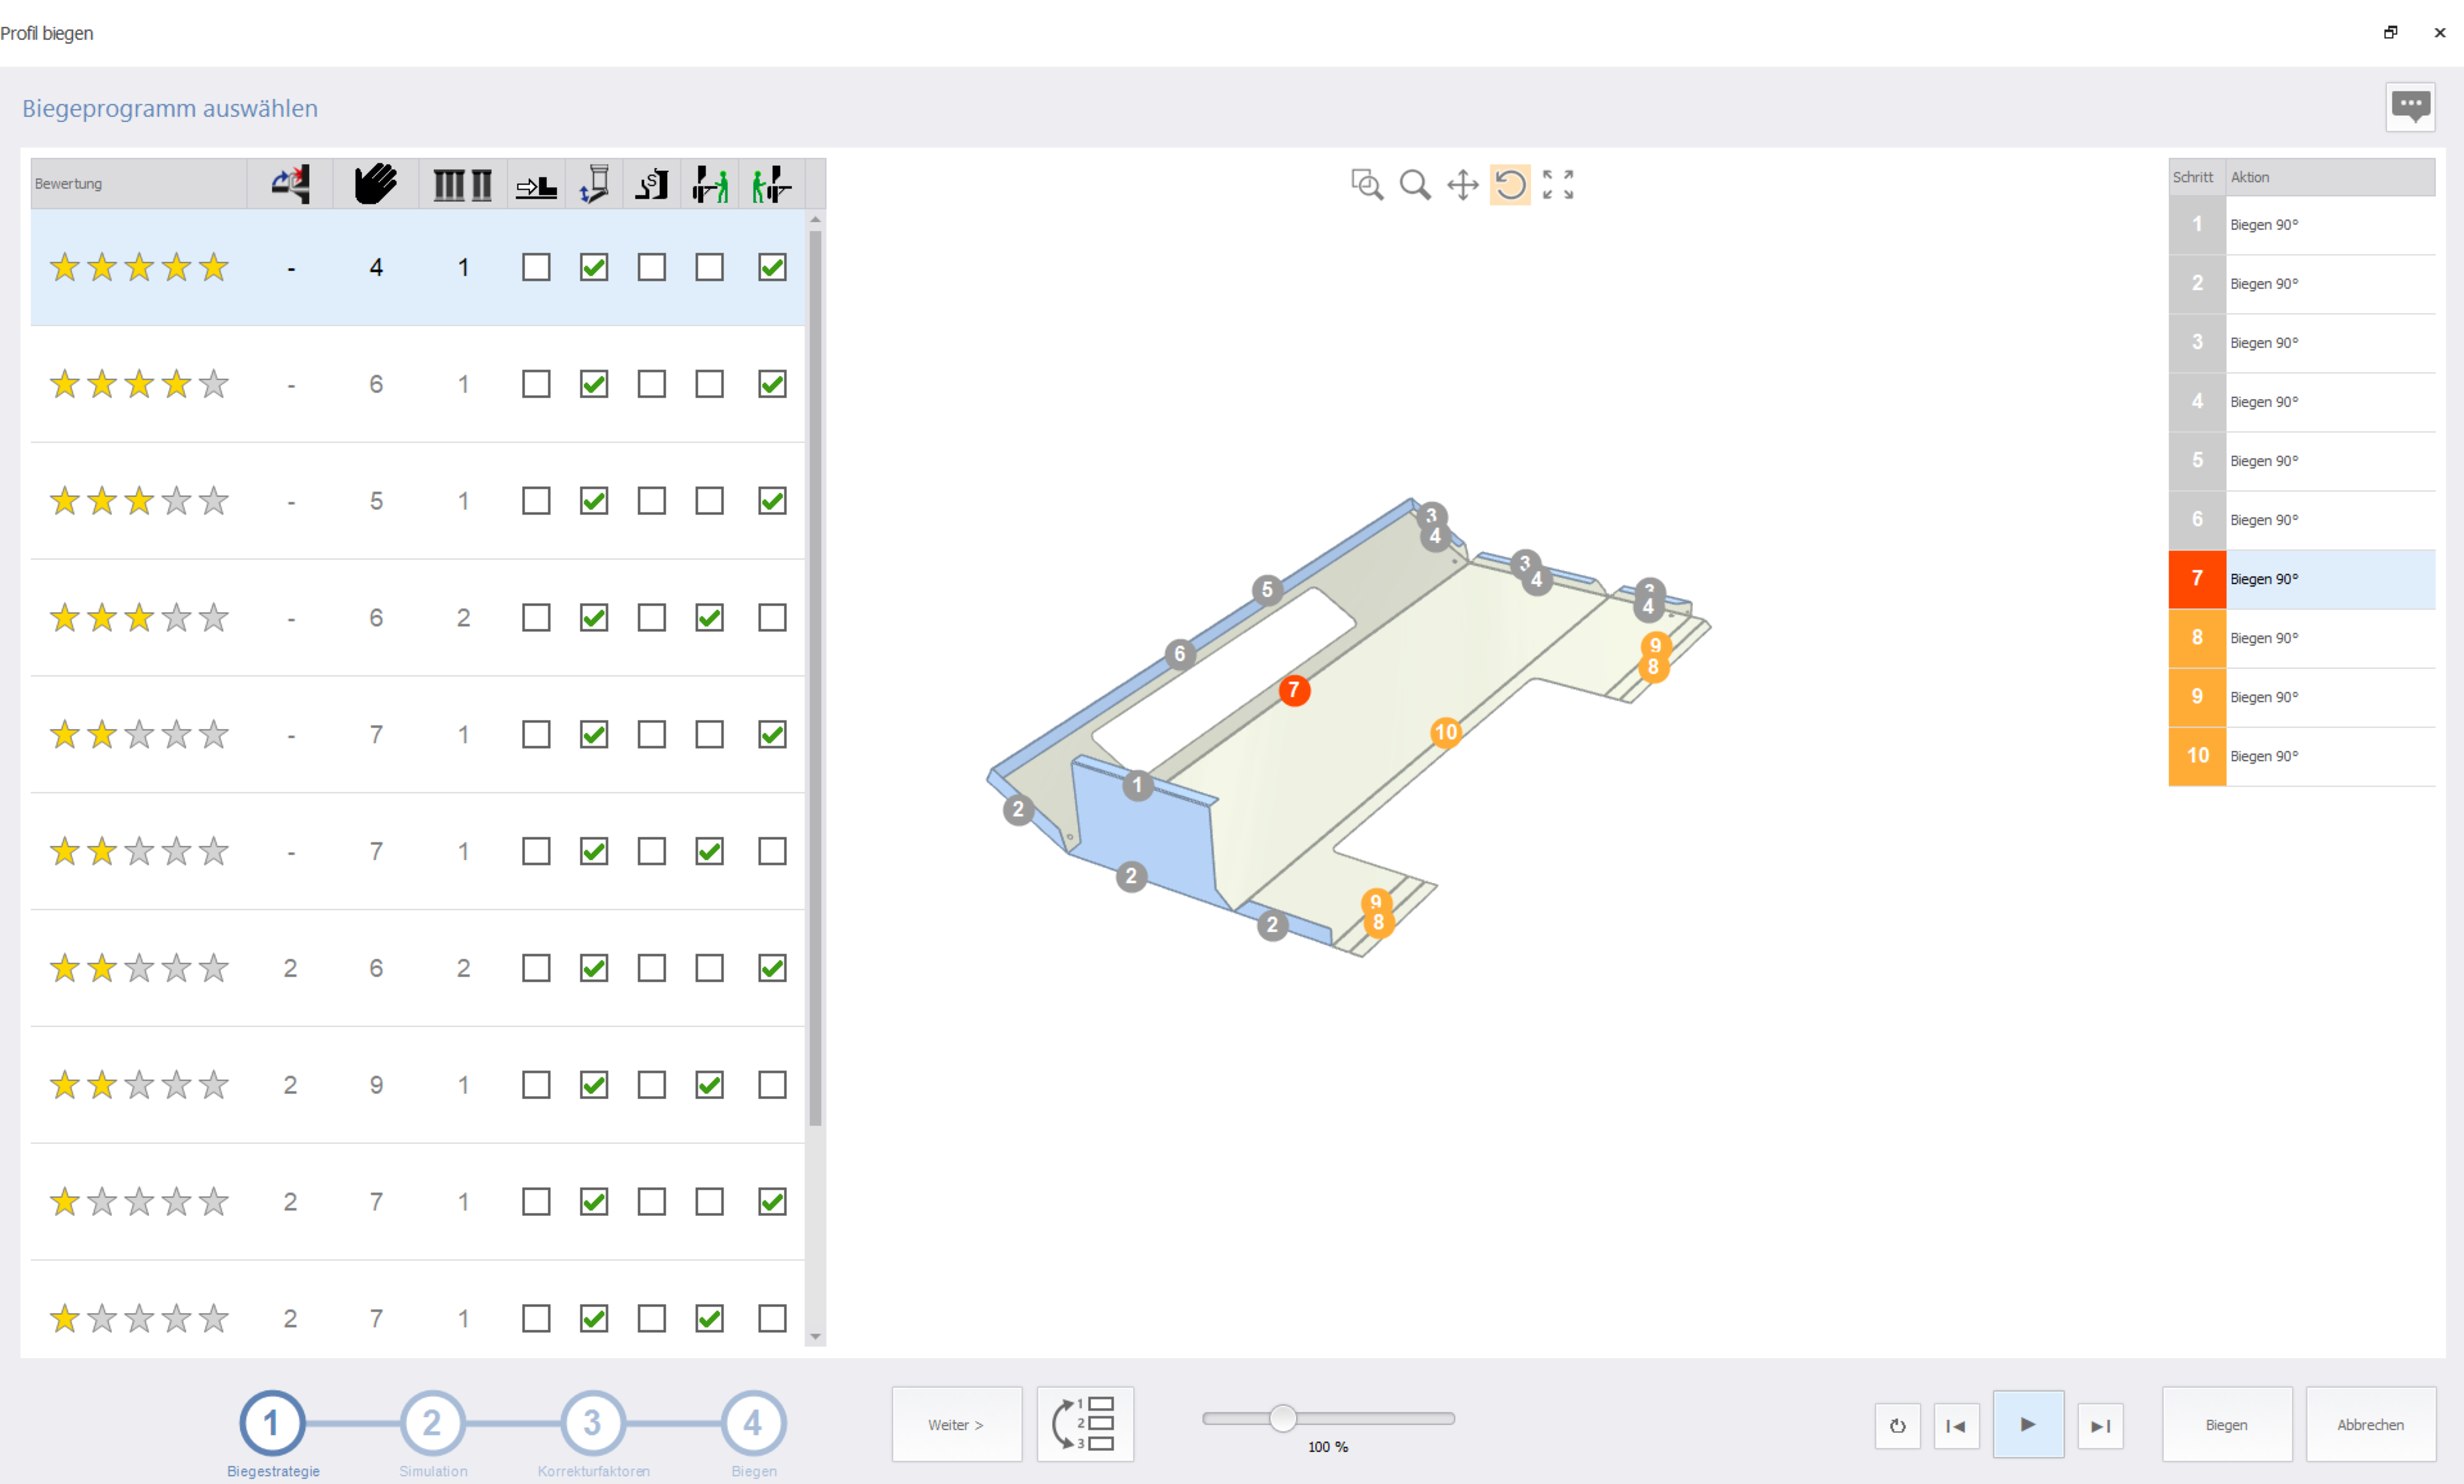This screenshot has height=1484, width=2464.
Task: Toggle the rotate view tool
Action: pyautogui.click(x=1510, y=185)
